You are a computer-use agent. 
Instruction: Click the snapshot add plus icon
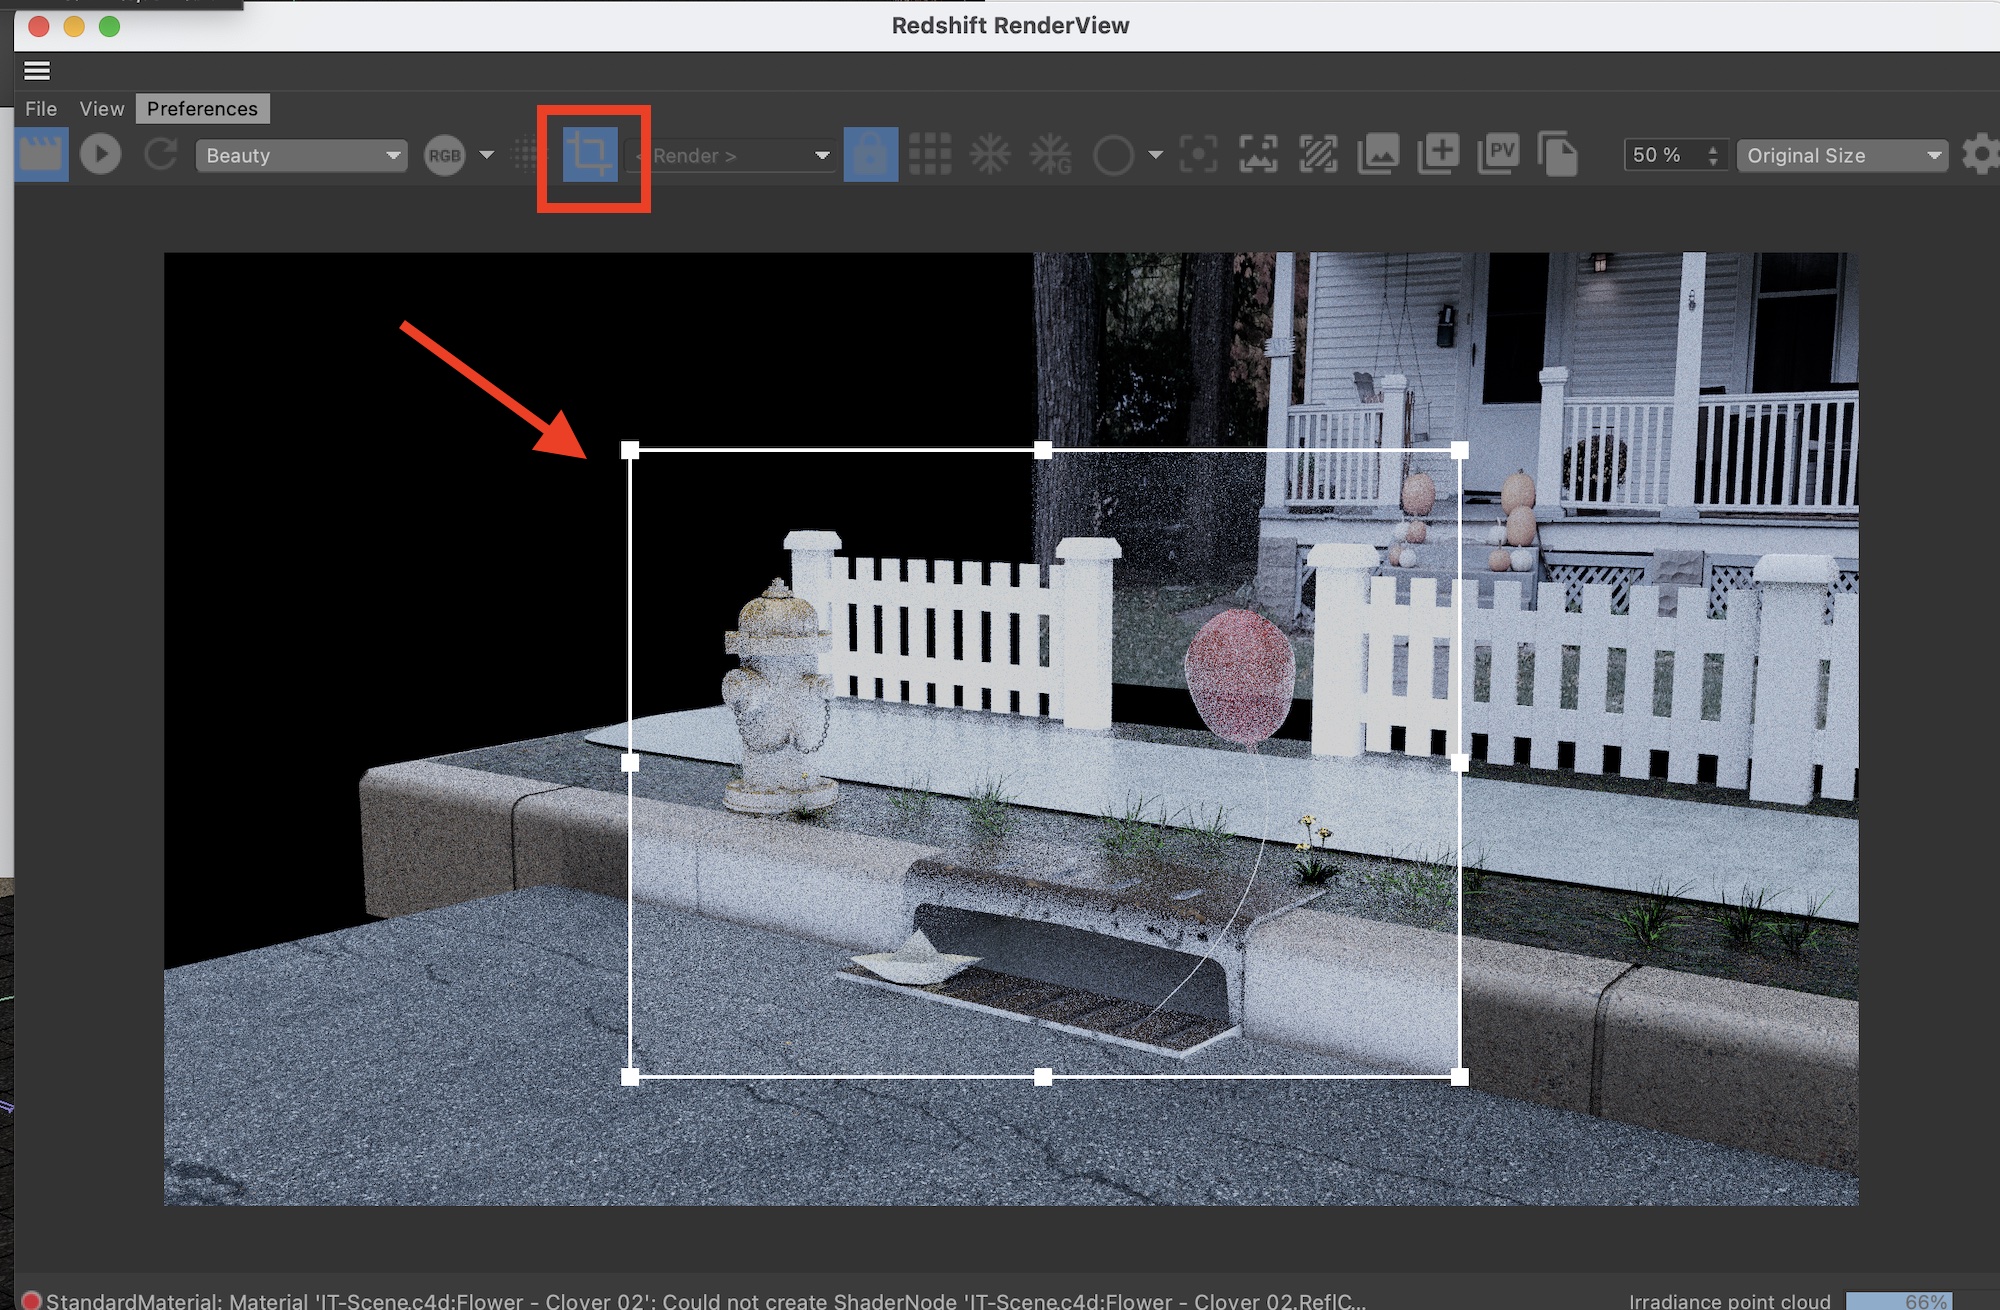[x=1438, y=155]
